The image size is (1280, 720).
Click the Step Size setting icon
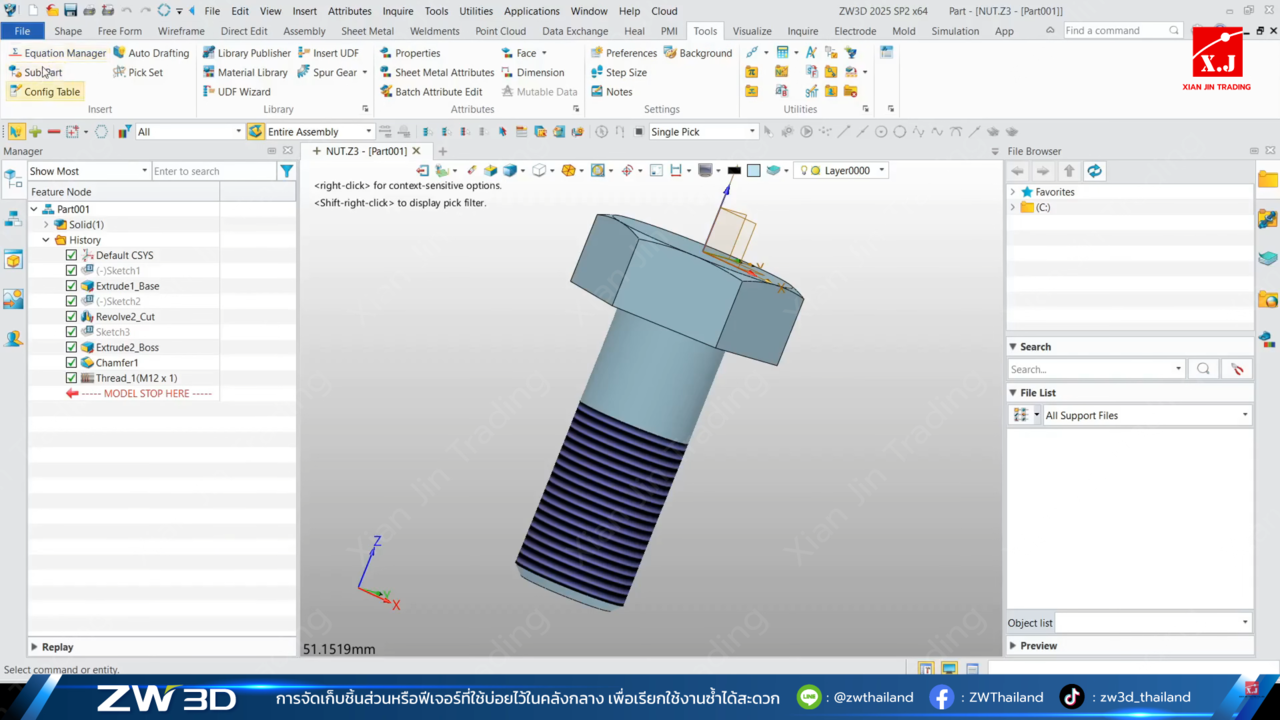(x=596, y=73)
